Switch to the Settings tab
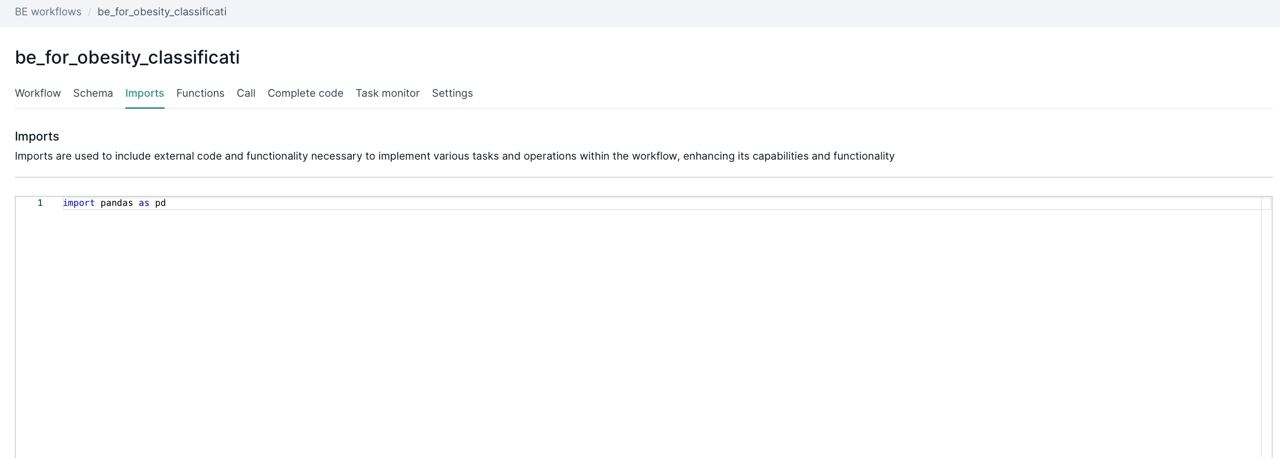 [452, 93]
